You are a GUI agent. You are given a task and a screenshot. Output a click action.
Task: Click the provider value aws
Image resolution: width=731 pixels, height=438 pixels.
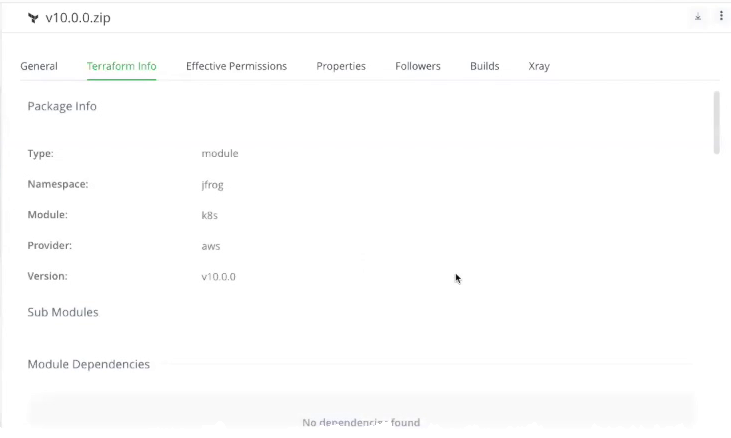[x=210, y=246]
